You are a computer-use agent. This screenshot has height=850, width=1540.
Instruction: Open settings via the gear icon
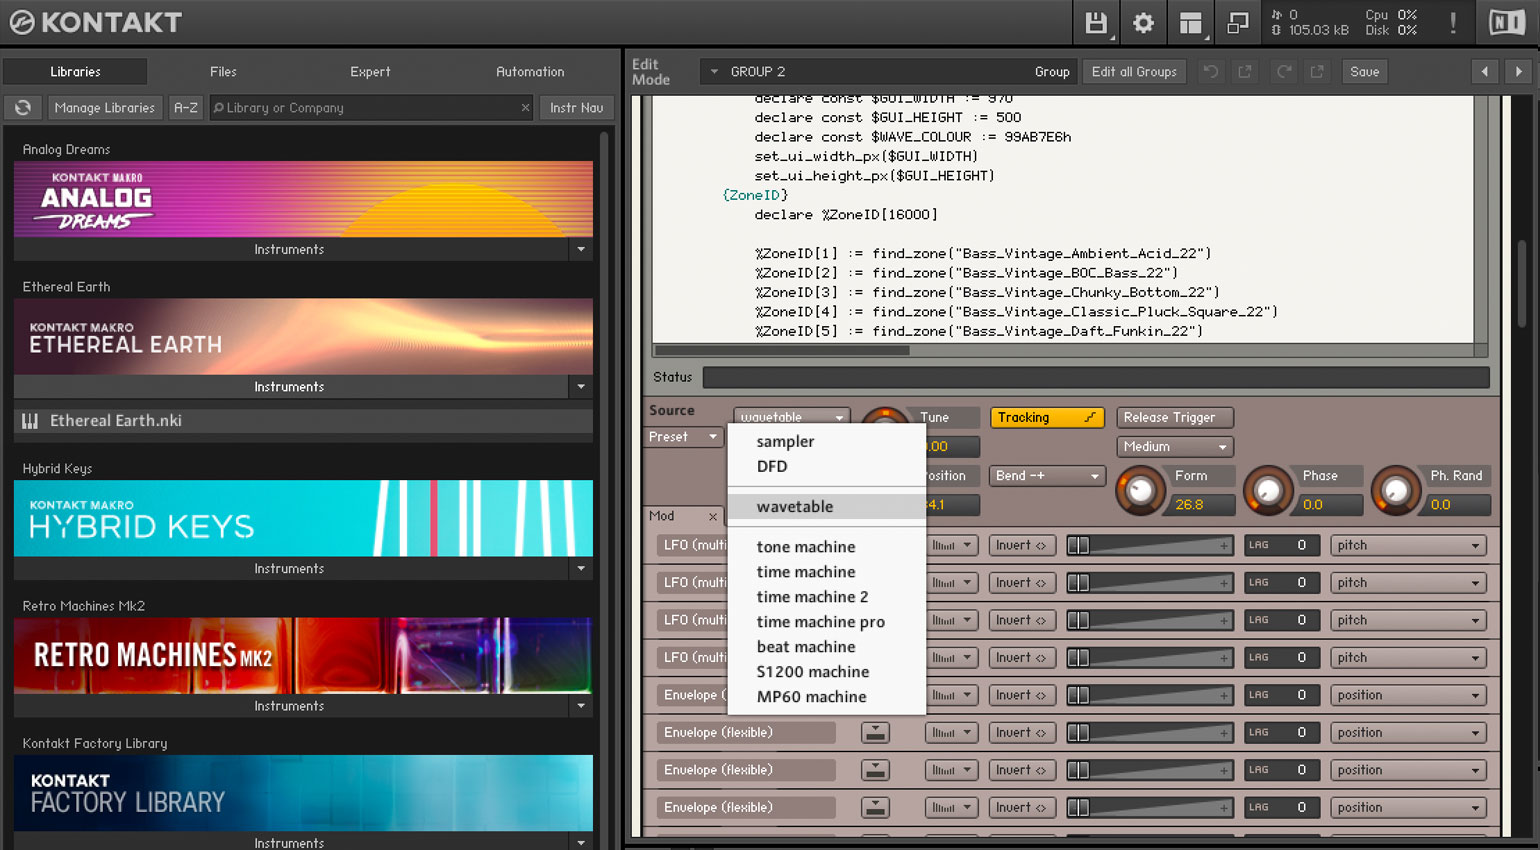[1143, 23]
